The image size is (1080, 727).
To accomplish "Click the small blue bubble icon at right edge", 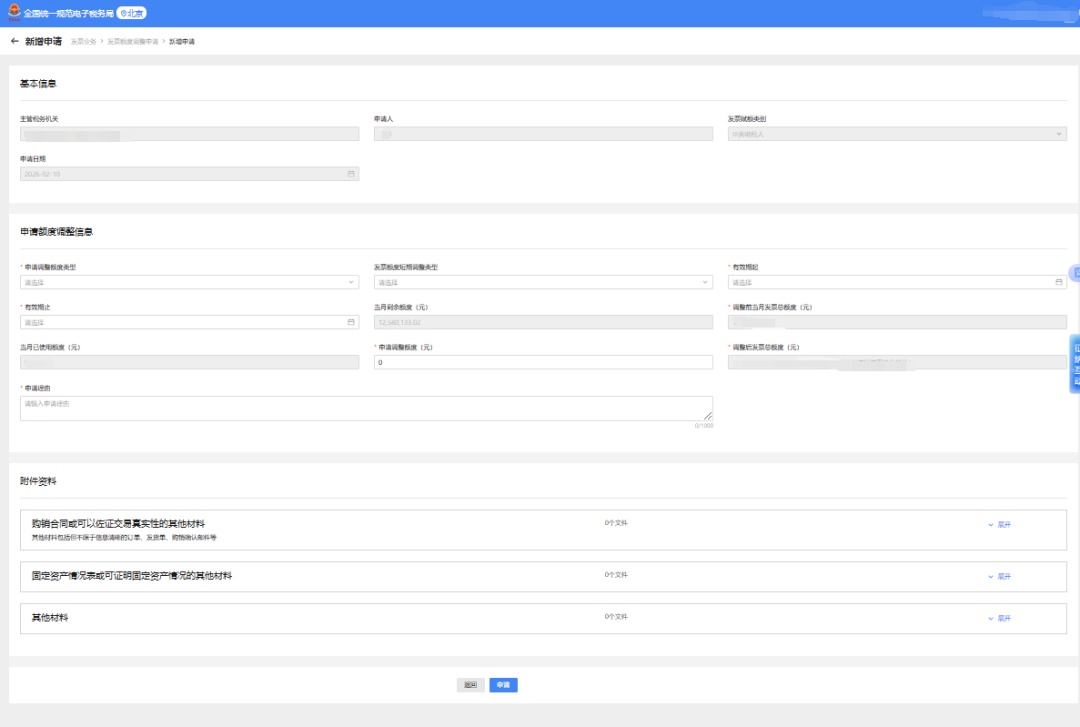I will point(1075,272).
